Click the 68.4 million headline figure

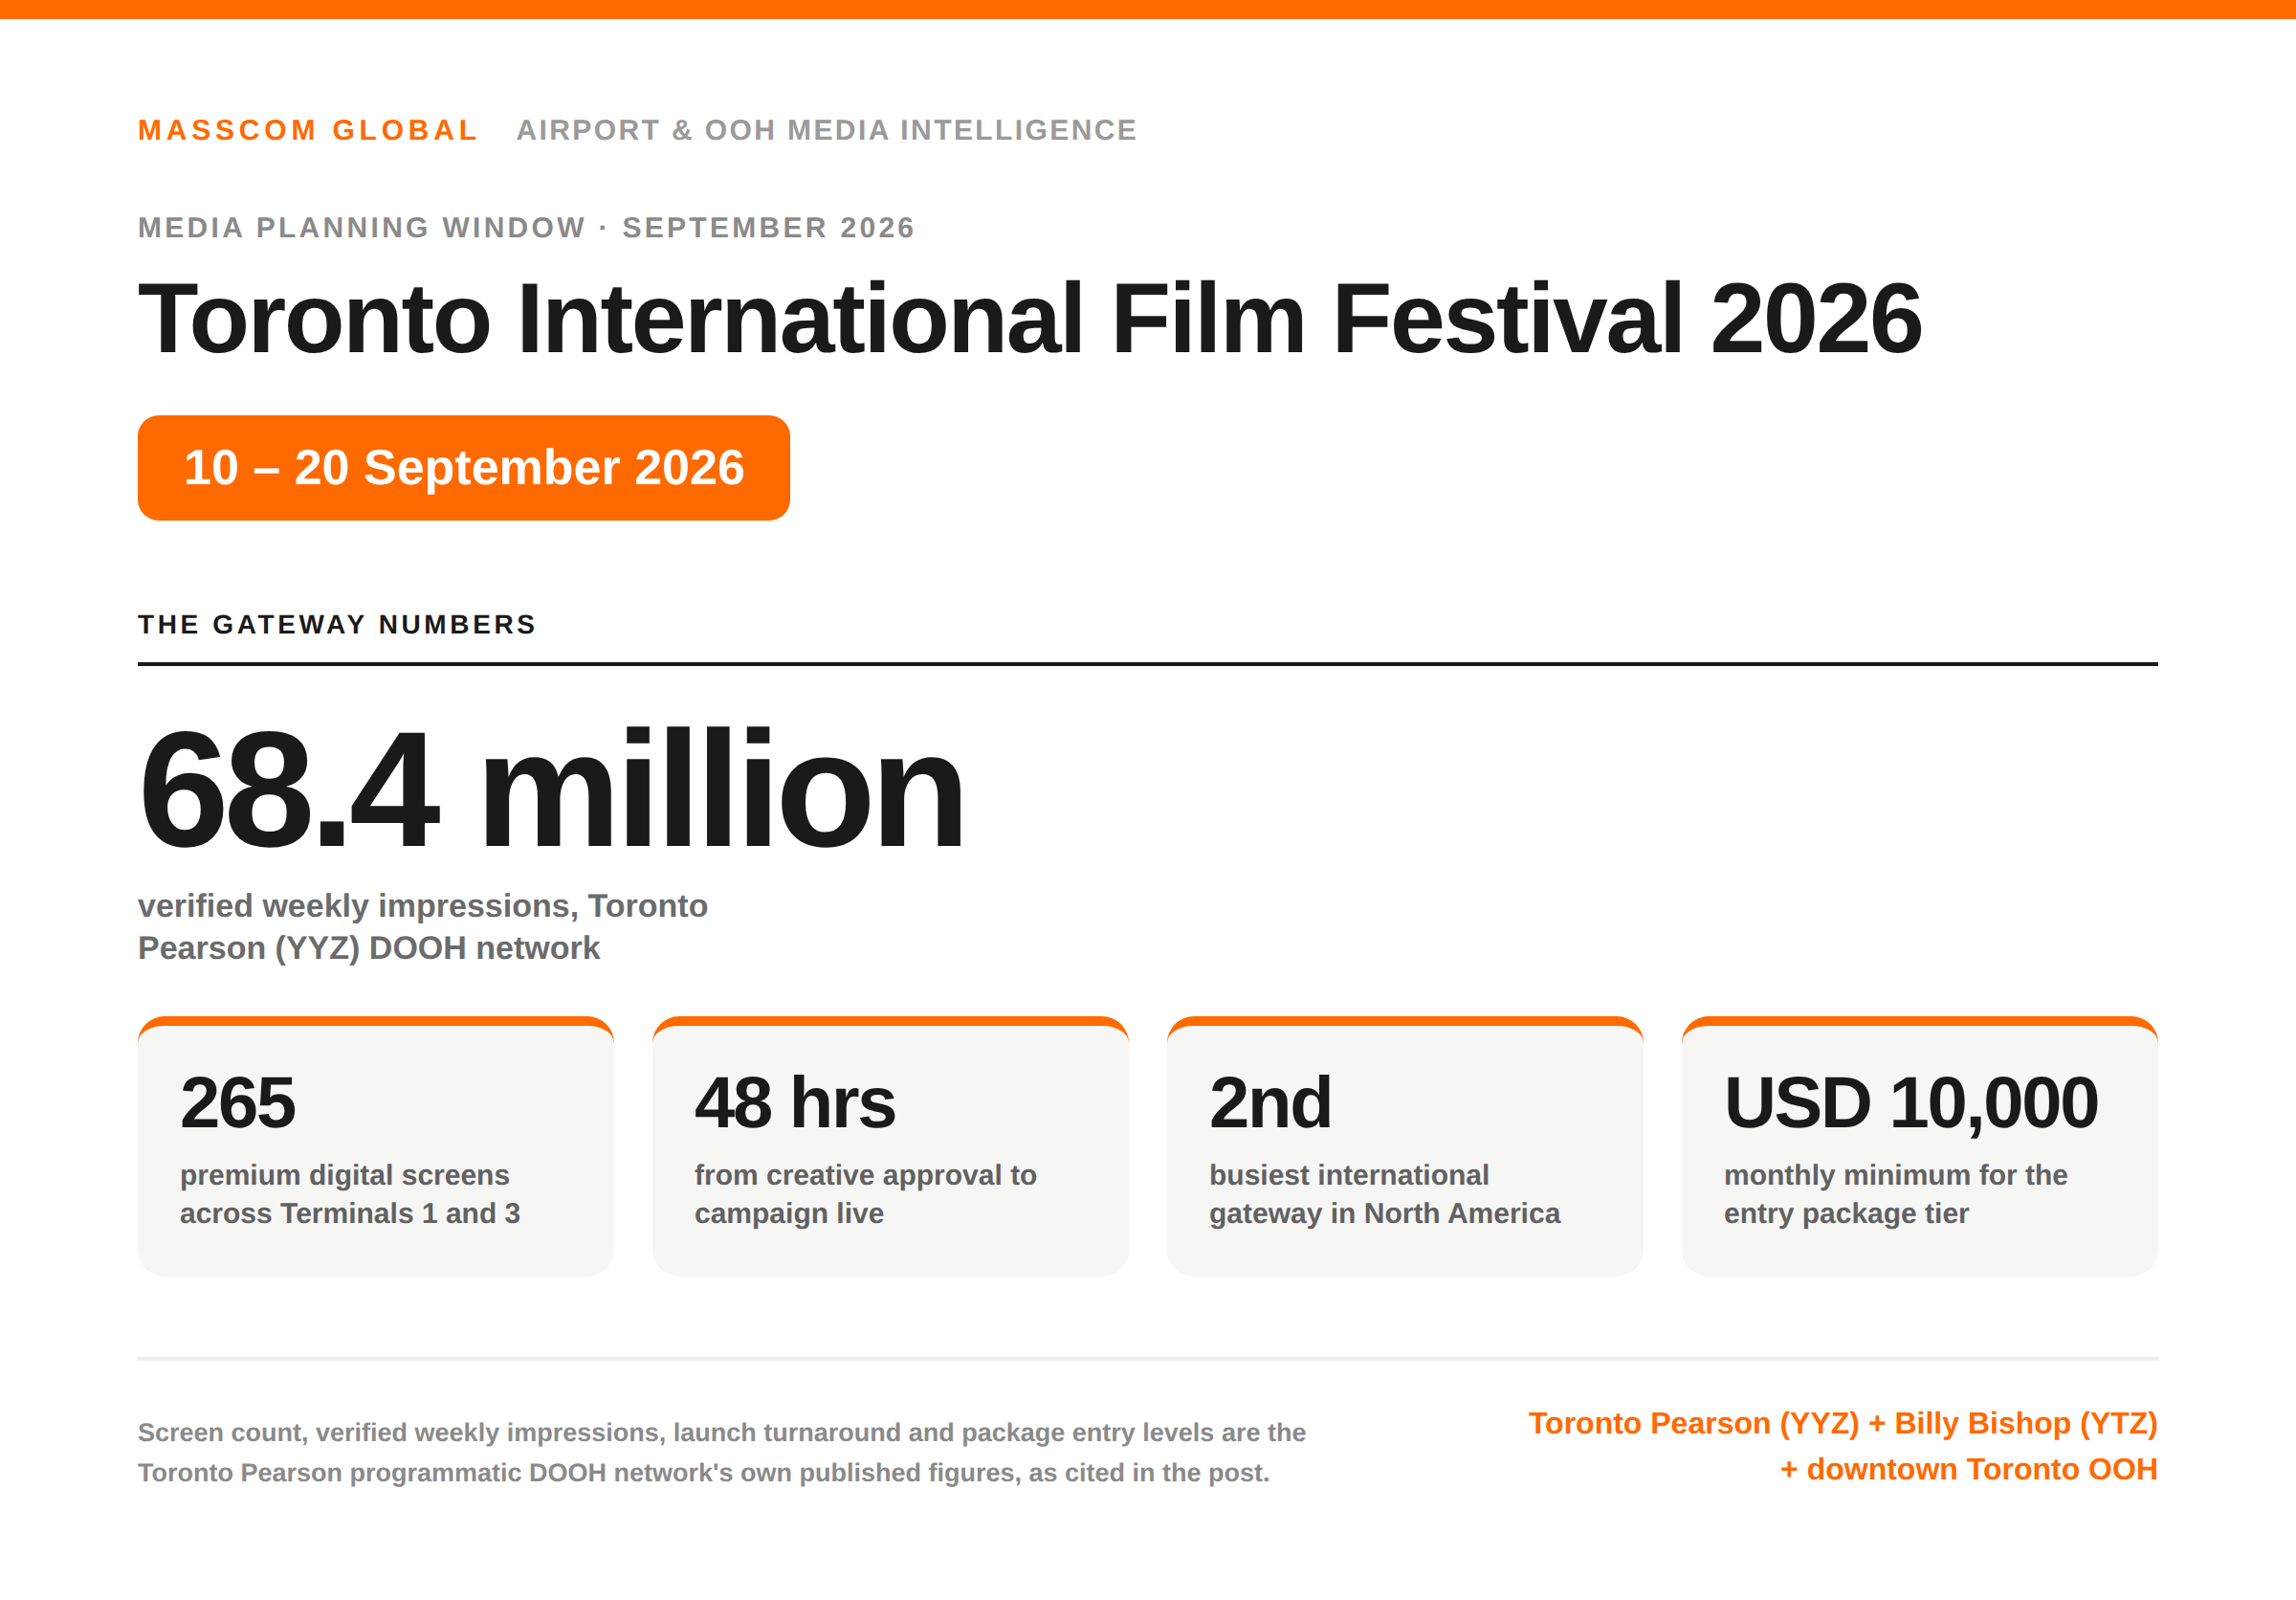tap(551, 789)
